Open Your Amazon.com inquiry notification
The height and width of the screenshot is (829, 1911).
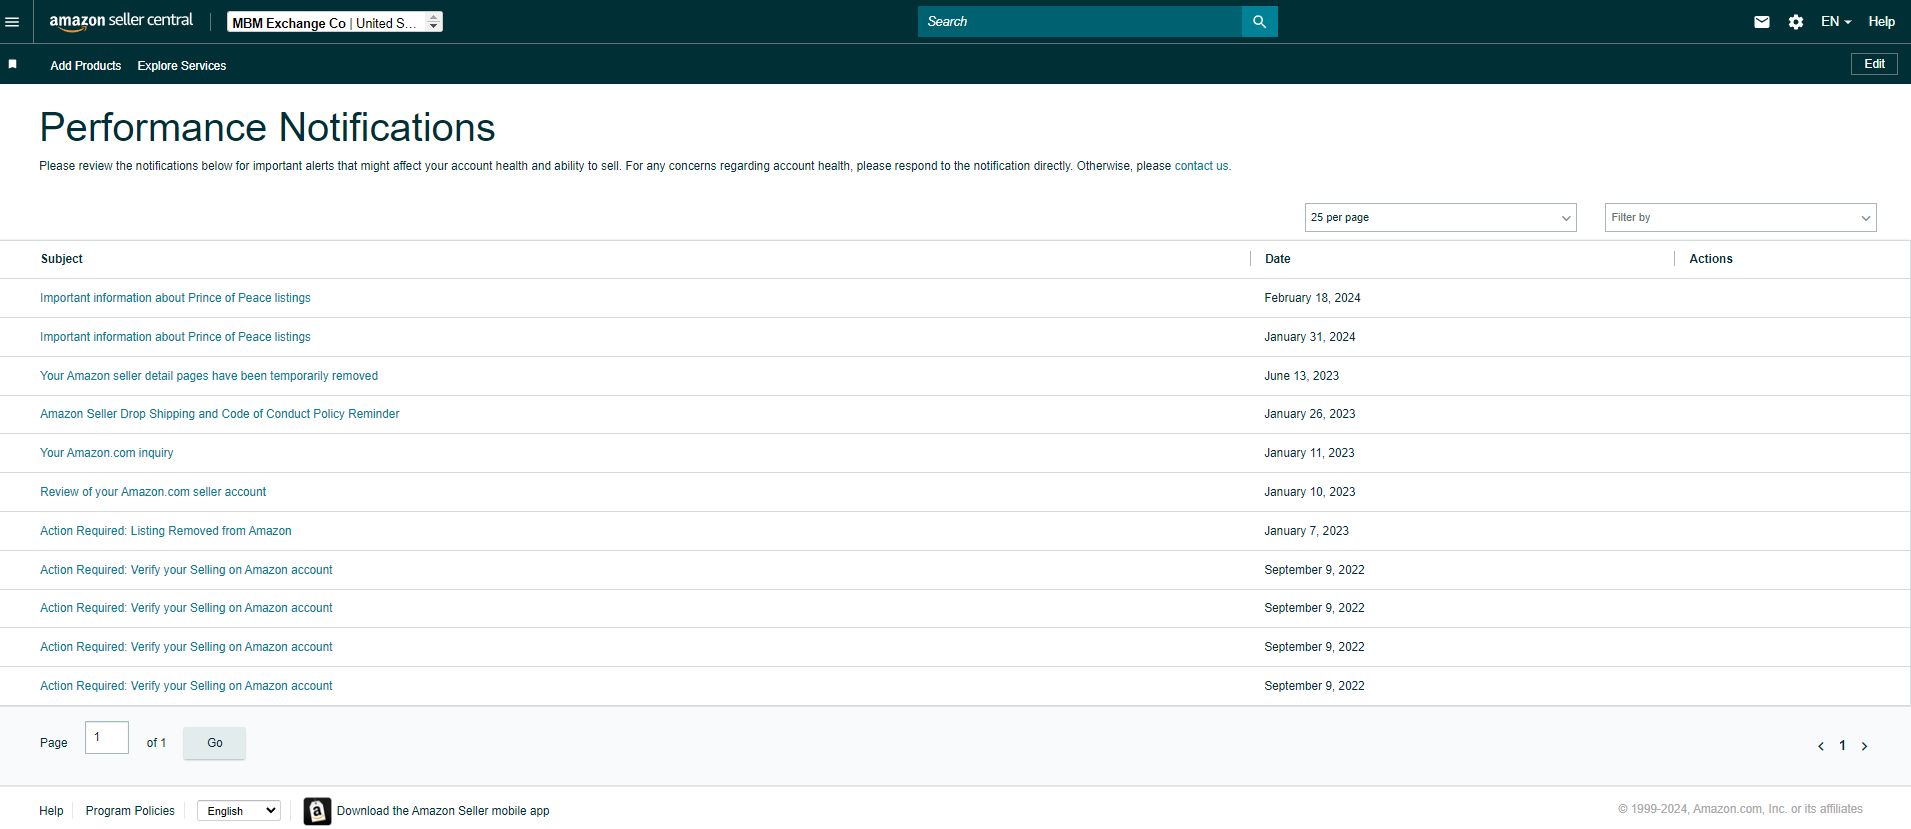point(106,453)
